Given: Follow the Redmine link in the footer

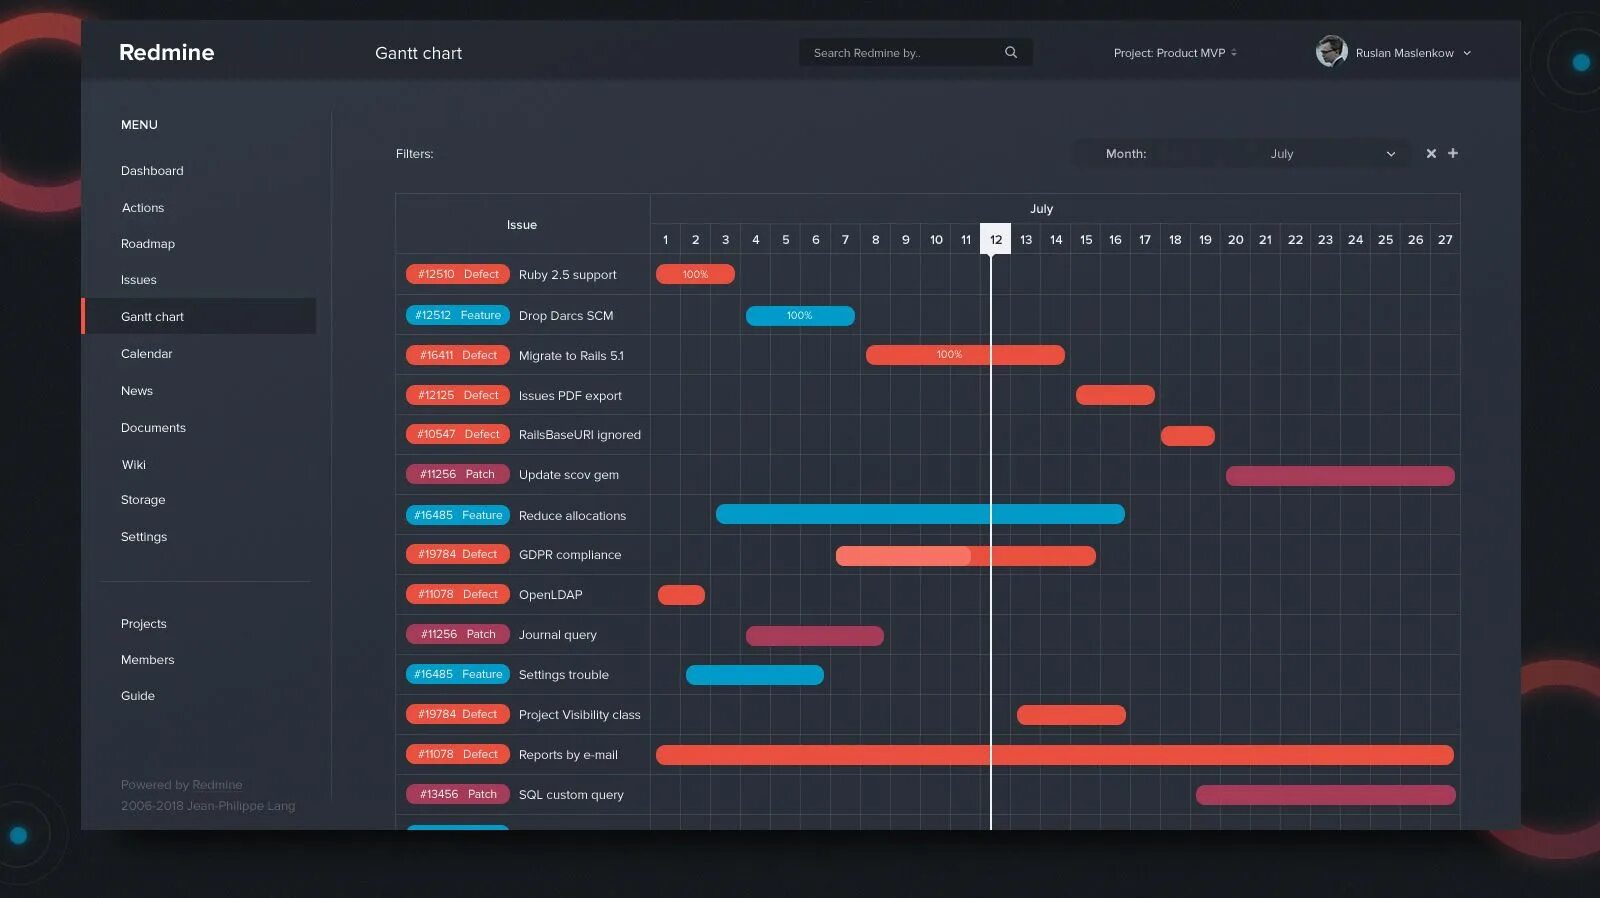Looking at the screenshot, I should [x=217, y=785].
